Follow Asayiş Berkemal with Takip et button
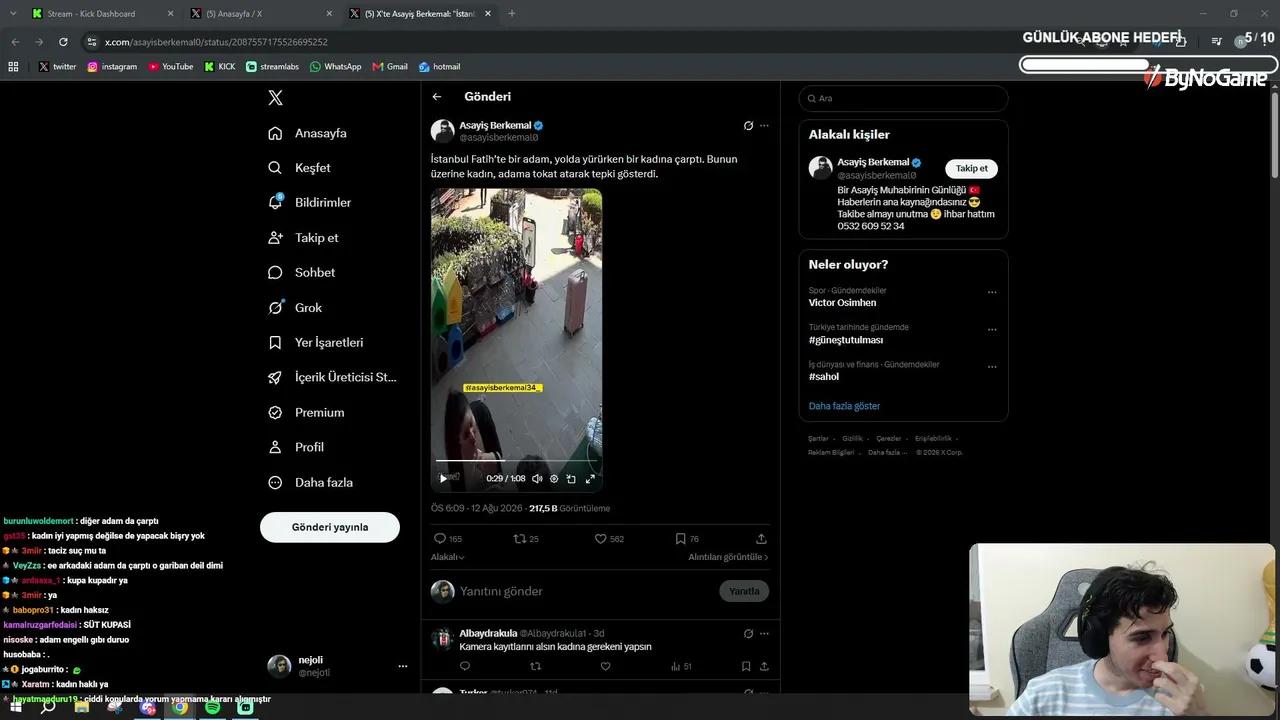This screenshot has height=720, width=1280. click(972, 168)
